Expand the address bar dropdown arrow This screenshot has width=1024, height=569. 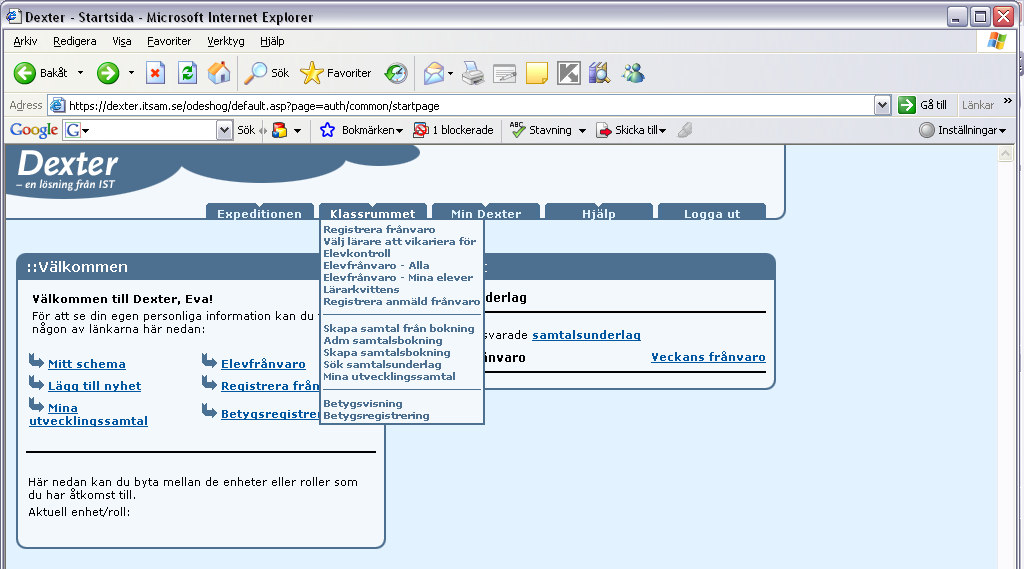[882, 105]
